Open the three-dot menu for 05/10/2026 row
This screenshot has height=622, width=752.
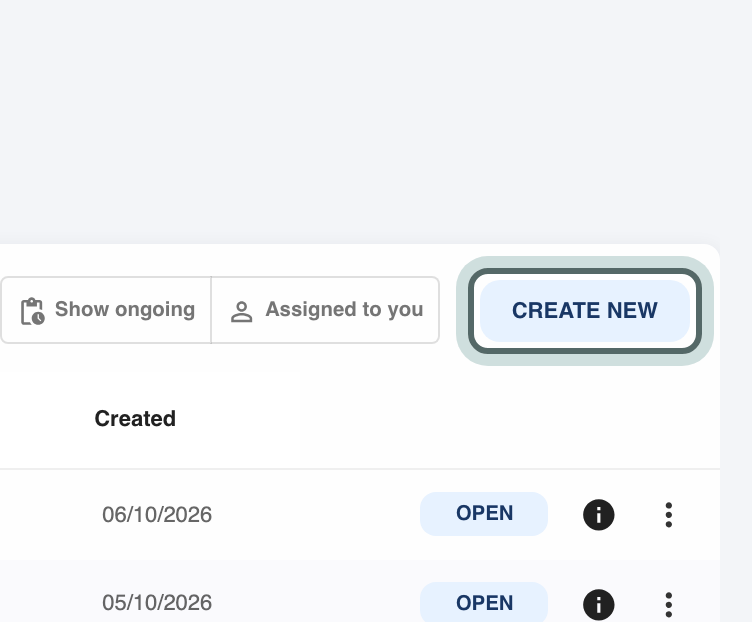tap(669, 605)
